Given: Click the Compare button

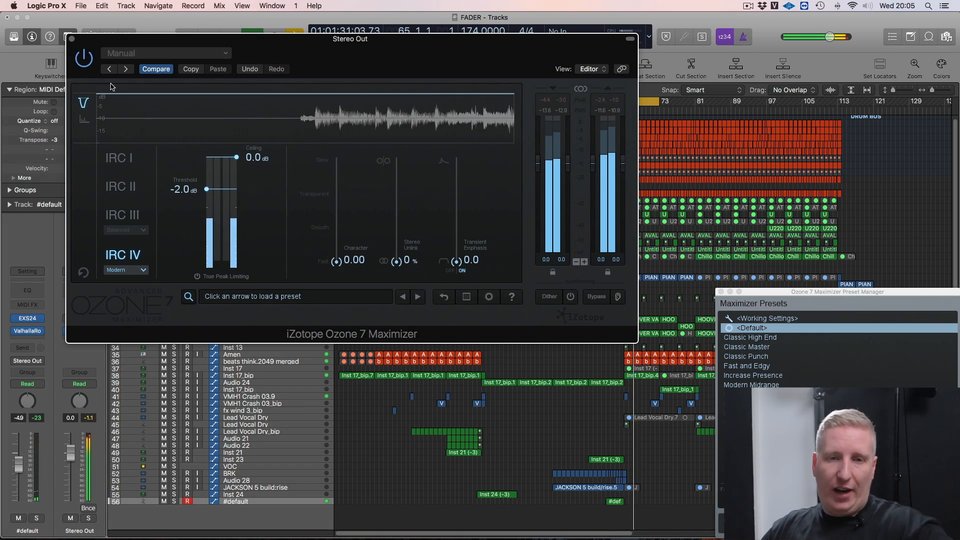Looking at the screenshot, I should coord(156,69).
